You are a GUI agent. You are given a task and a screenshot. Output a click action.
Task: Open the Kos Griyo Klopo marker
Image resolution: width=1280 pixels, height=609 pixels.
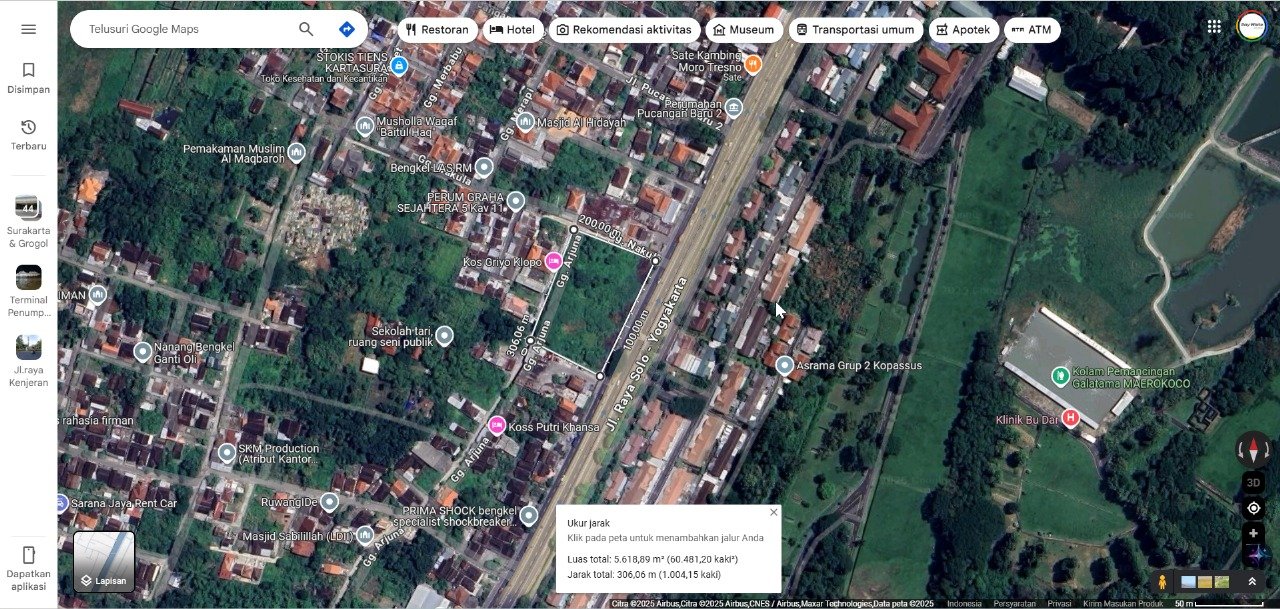click(553, 262)
